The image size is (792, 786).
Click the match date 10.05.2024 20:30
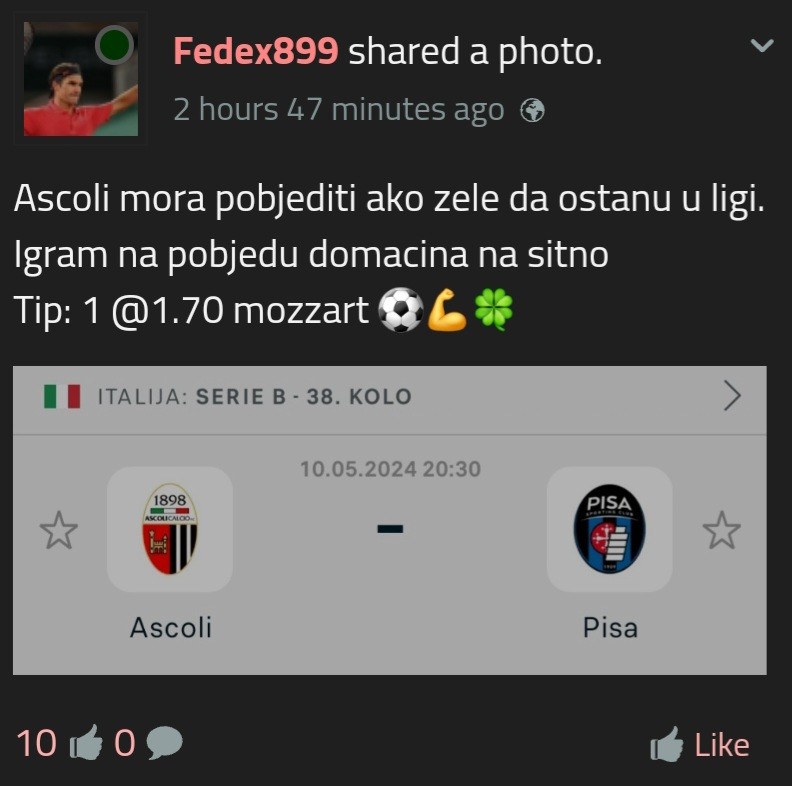pos(390,469)
